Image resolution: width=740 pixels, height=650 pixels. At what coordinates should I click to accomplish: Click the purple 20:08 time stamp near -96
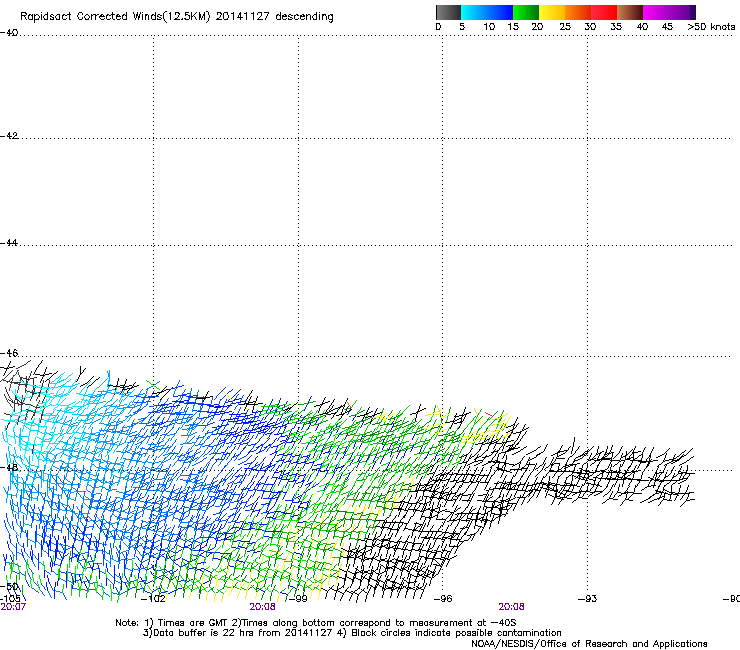click(512, 607)
